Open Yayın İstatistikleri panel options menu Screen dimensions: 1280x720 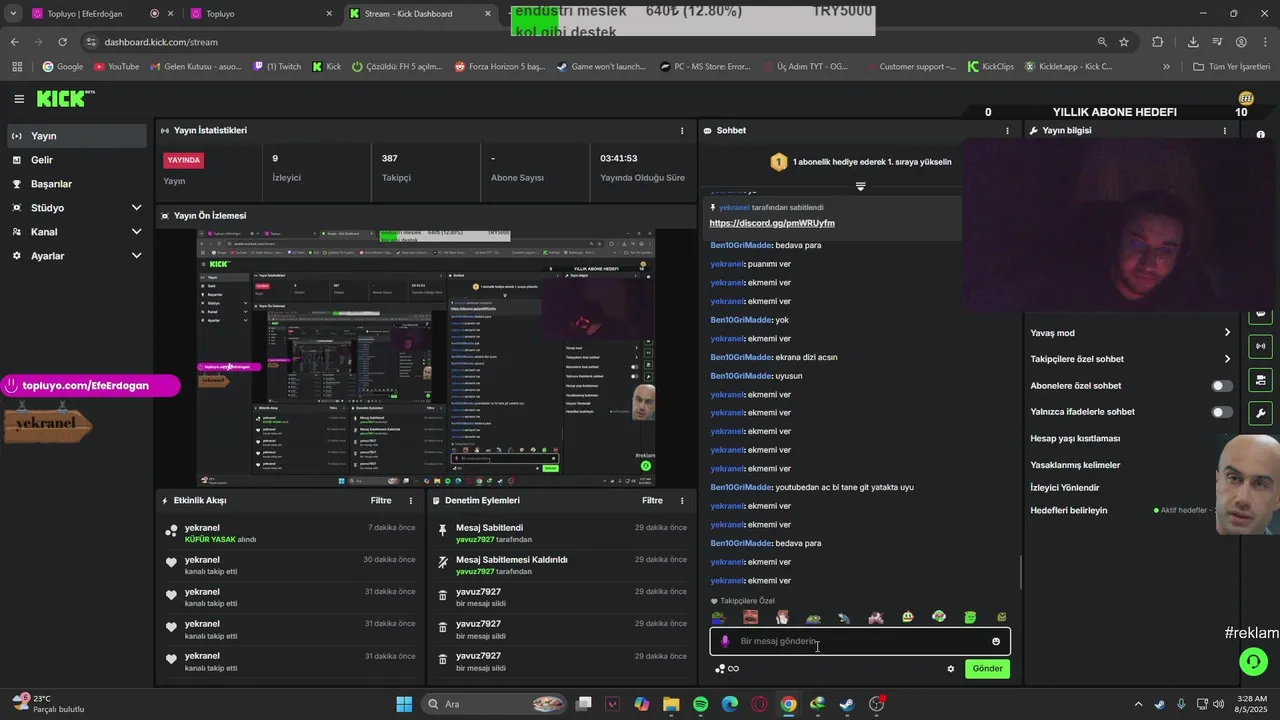click(682, 131)
